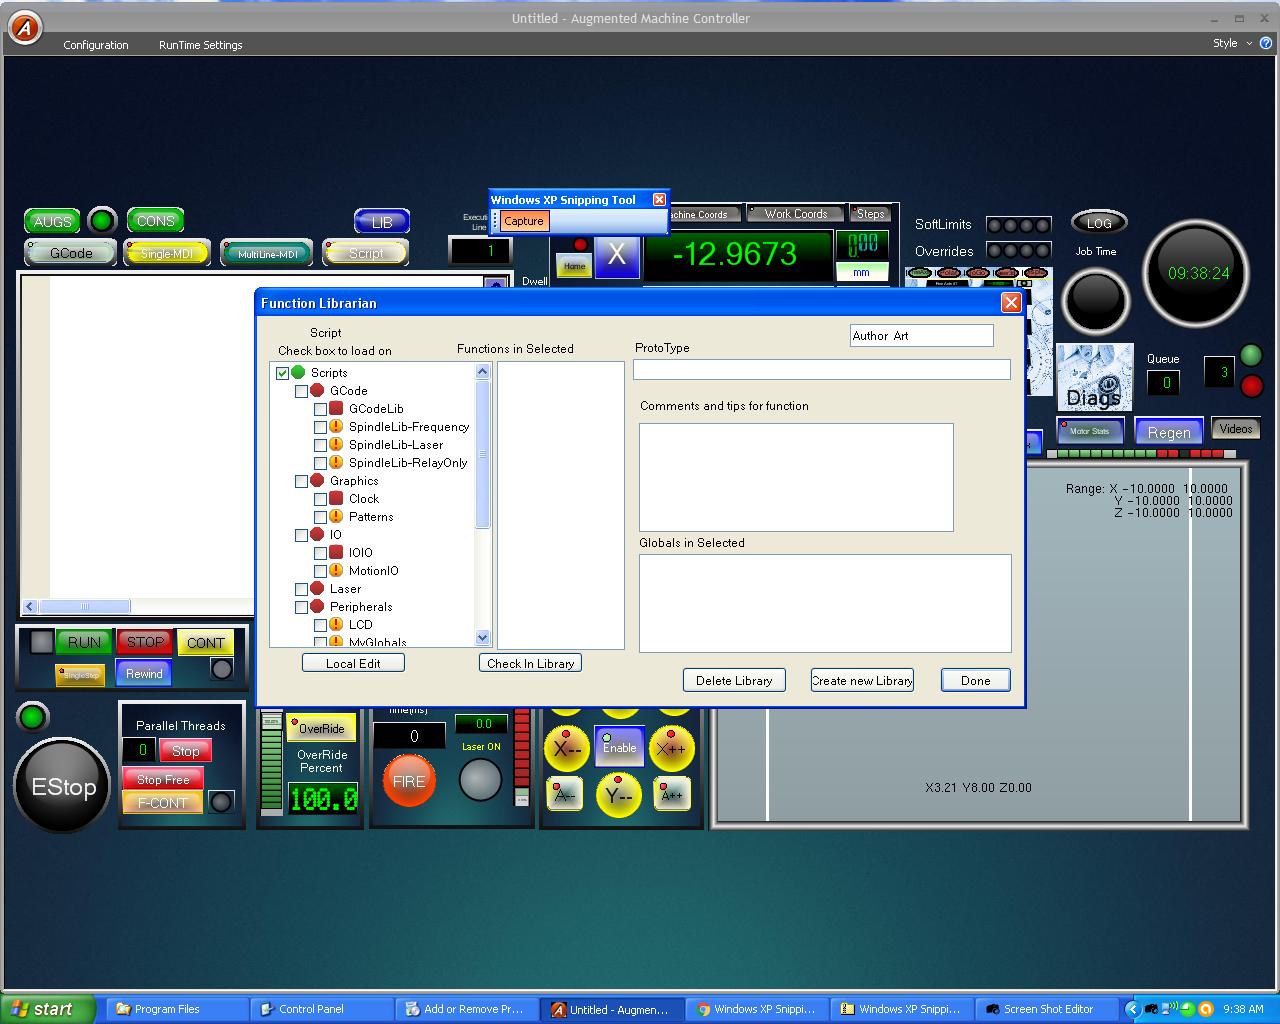Enable the SpindleLib-Laser checkbox

[x=320, y=445]
